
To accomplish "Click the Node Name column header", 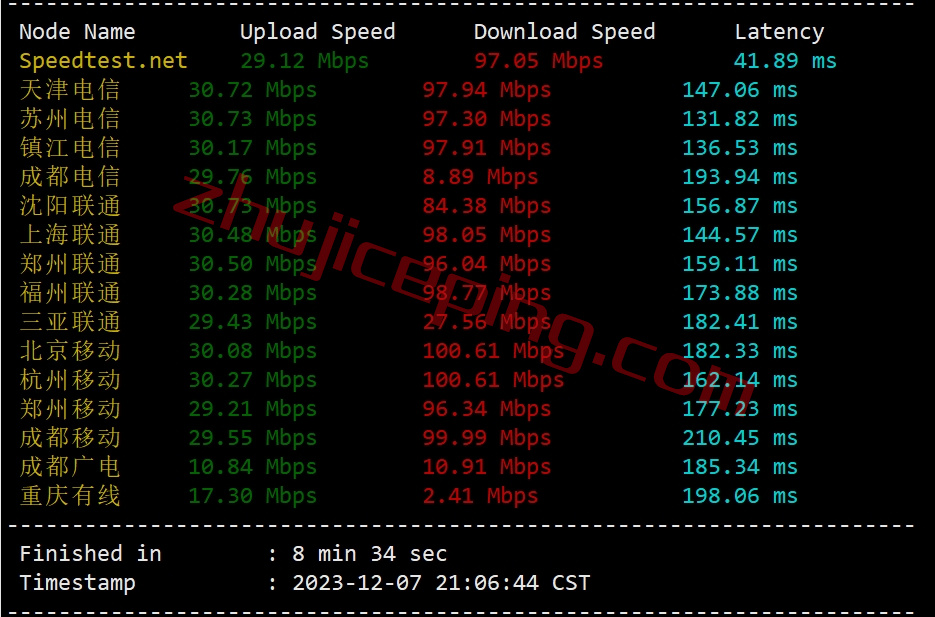I will point(77,32).
